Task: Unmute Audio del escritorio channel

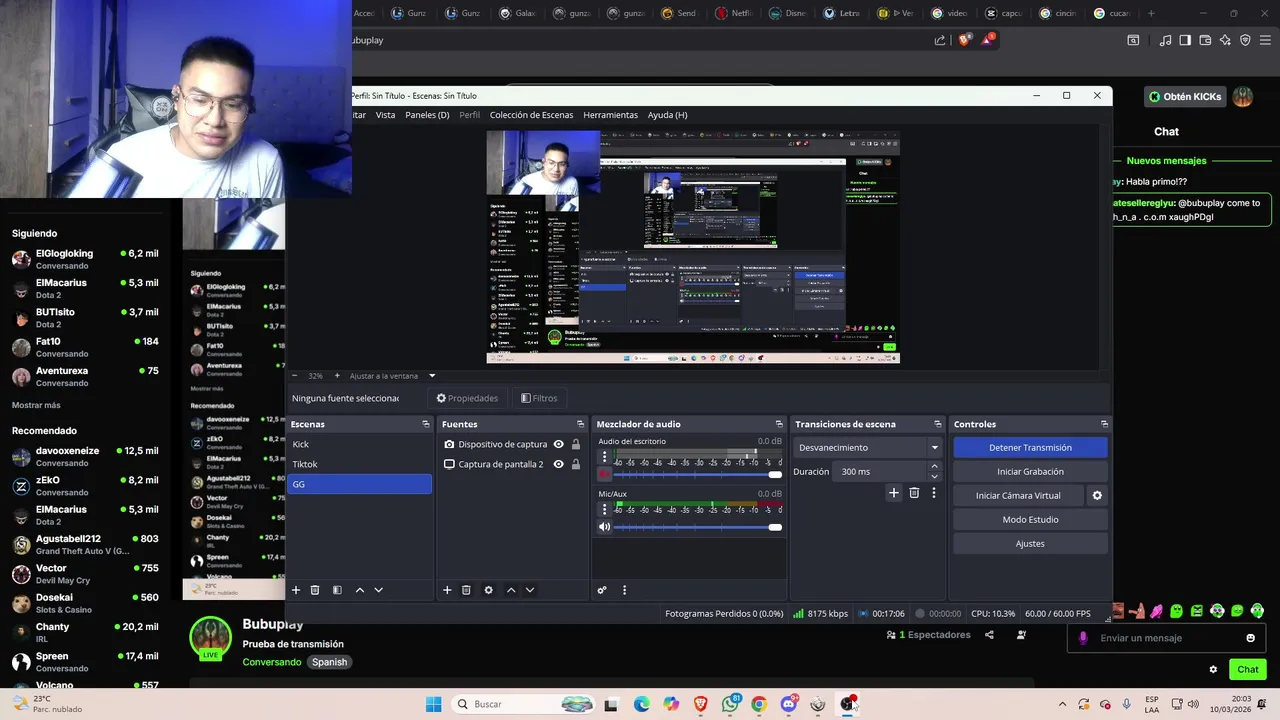Action: pos(604,474)
